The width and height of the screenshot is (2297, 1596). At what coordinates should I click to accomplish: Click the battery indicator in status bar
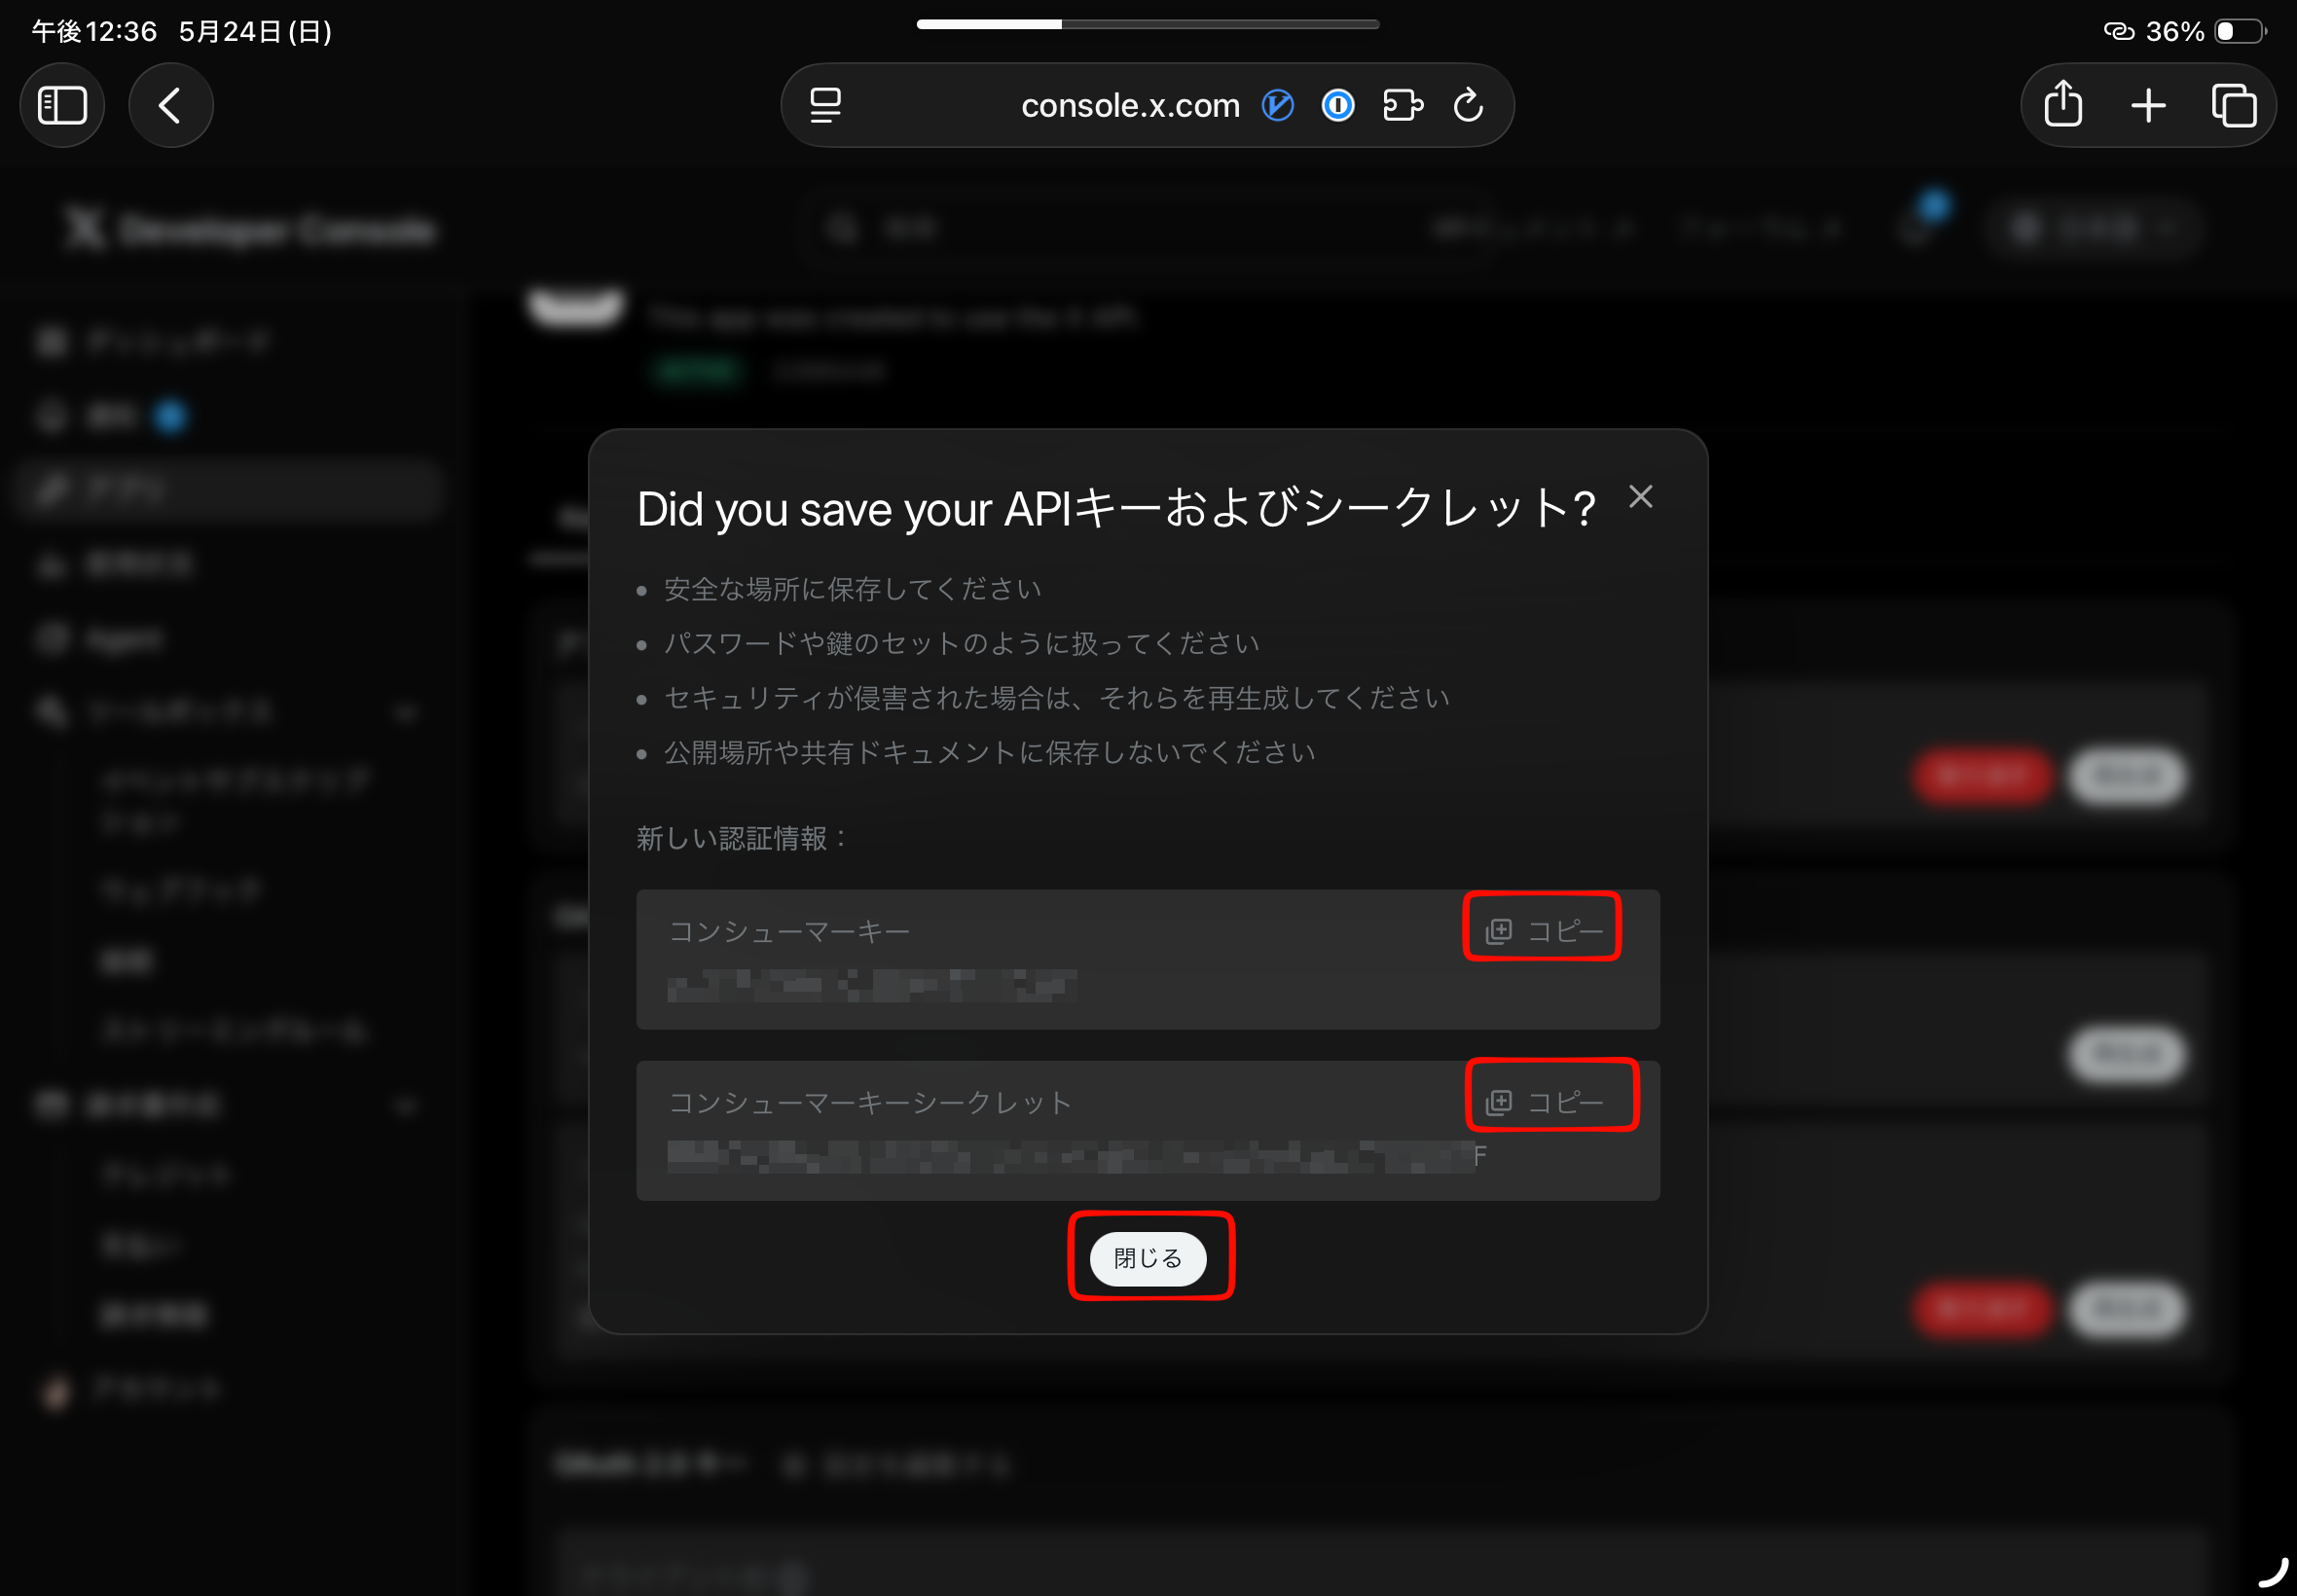tap(2240, 31)
